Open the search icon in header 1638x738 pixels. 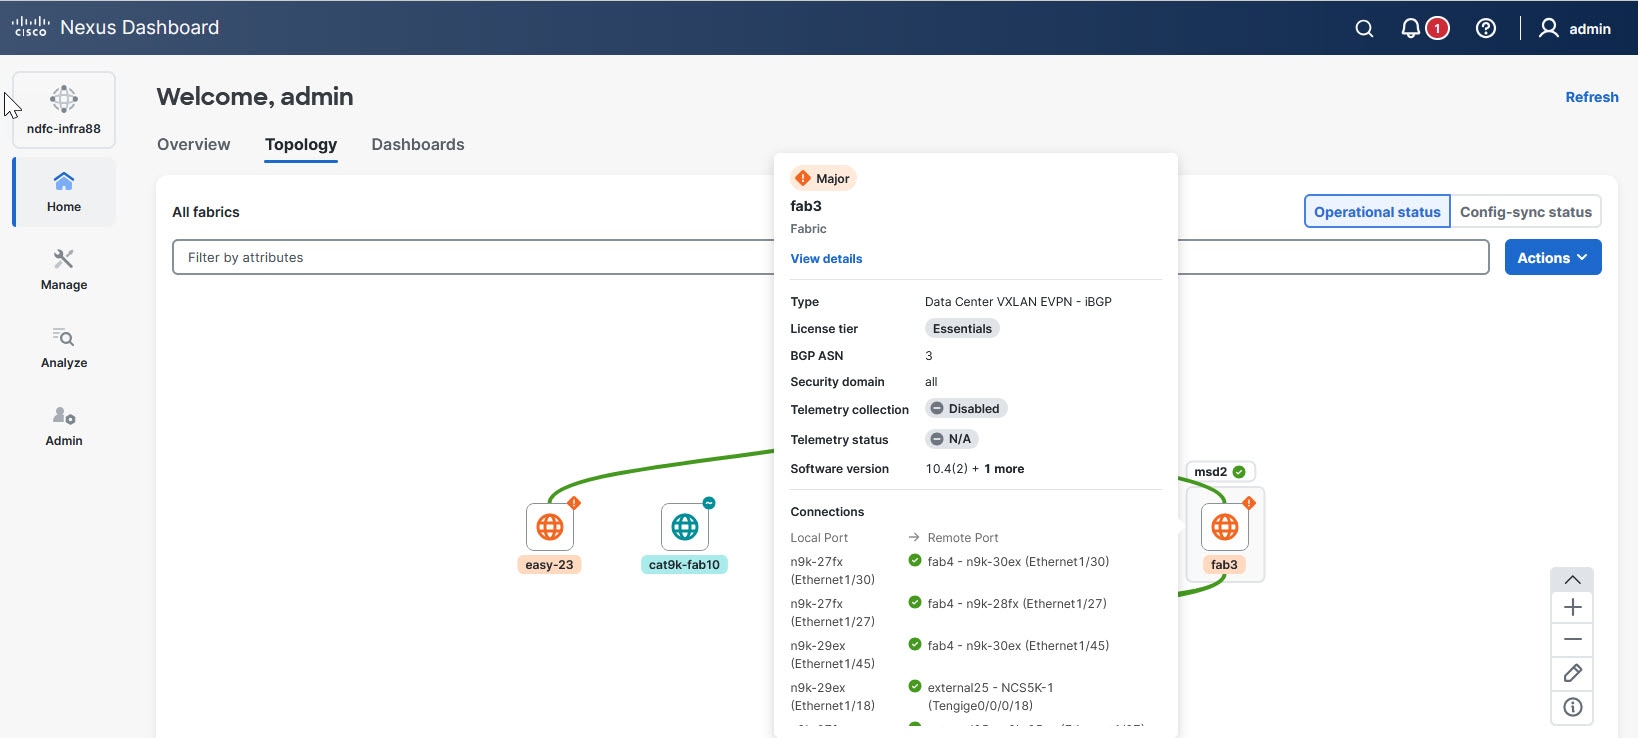[1364, 28]
